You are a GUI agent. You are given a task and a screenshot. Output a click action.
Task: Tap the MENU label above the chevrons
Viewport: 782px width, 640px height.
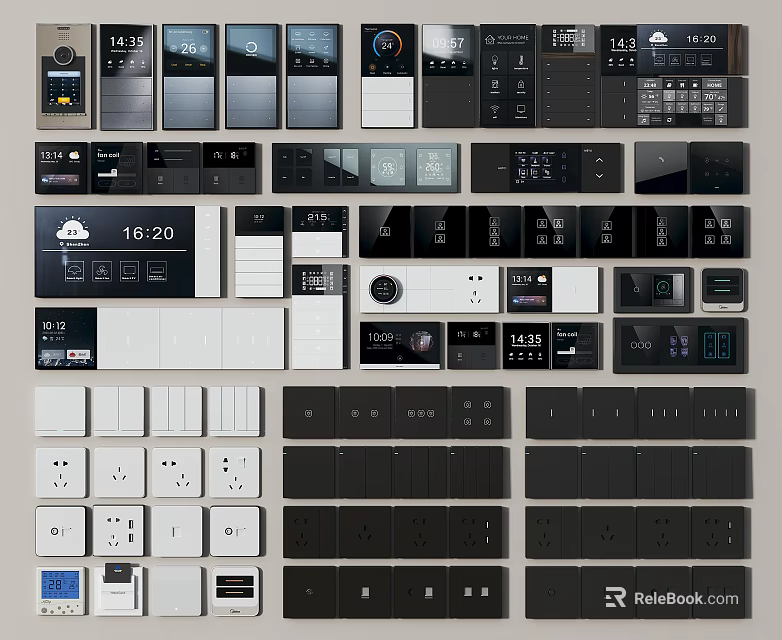[588, 150]
